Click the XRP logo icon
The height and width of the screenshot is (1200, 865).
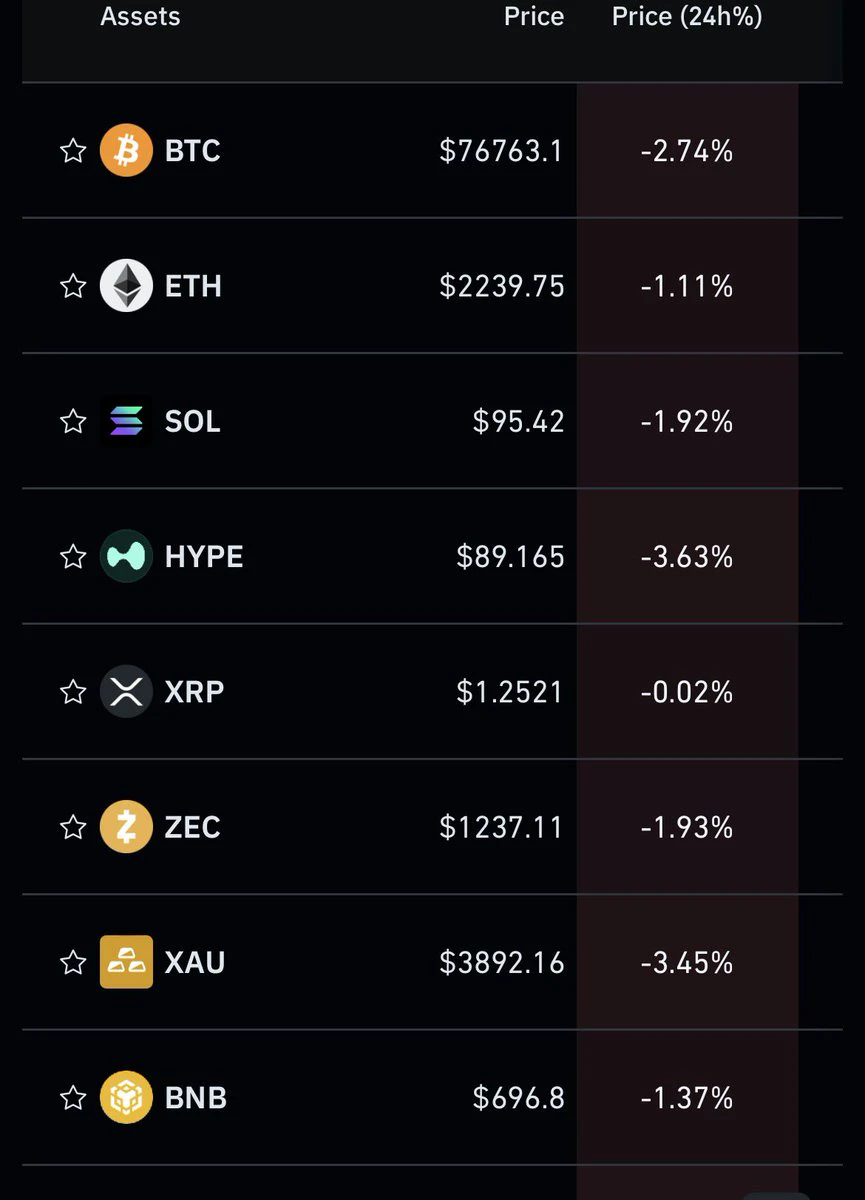(126, 692)
